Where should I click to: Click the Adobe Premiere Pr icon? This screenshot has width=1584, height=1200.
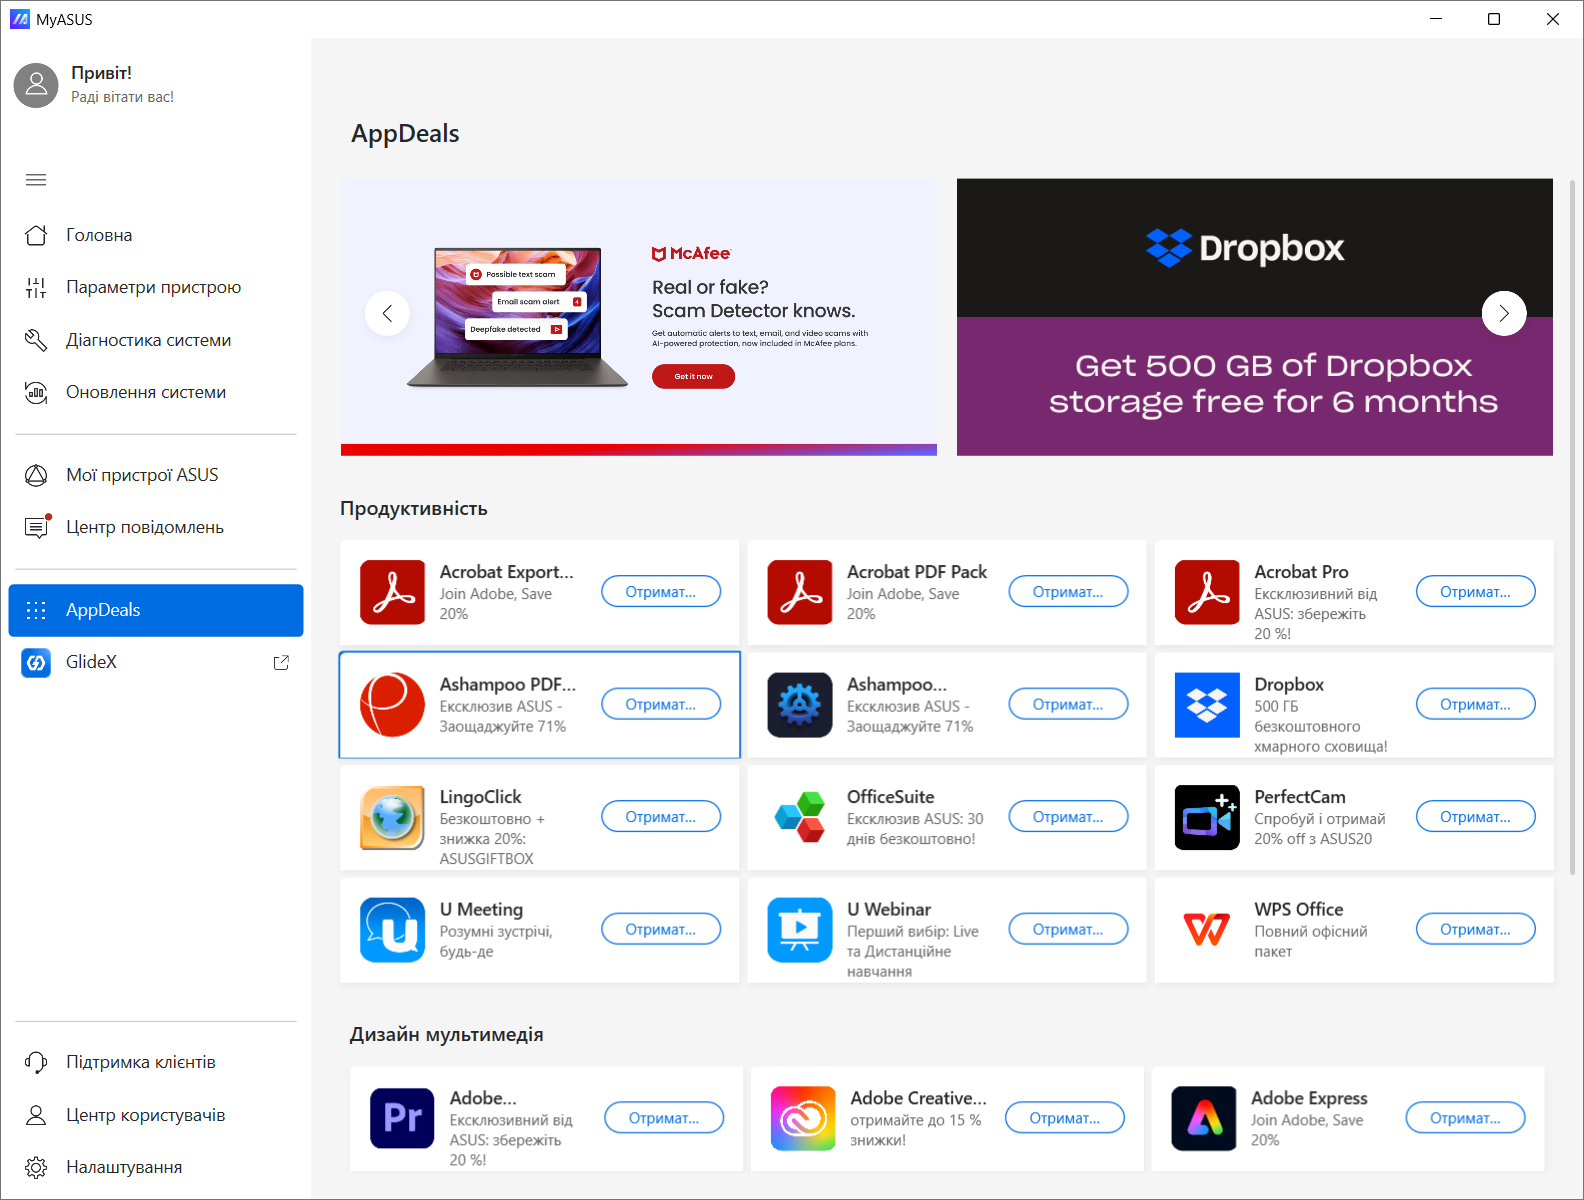coord(402,1118)
